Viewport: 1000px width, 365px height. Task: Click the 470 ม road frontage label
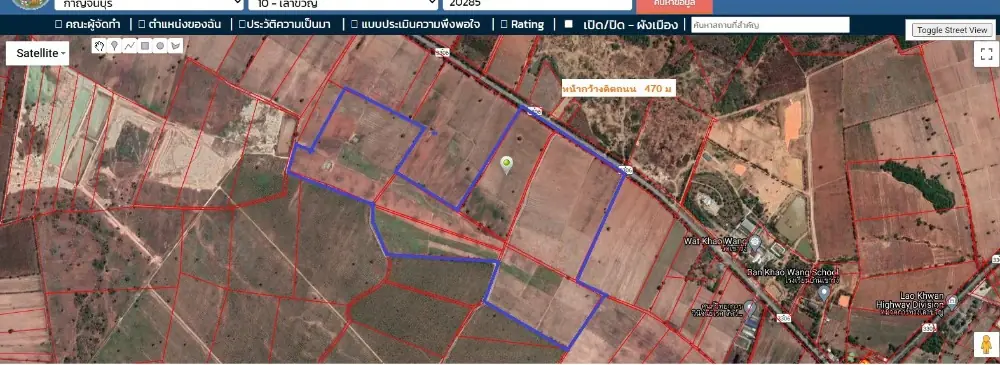[x=618, y=89]
